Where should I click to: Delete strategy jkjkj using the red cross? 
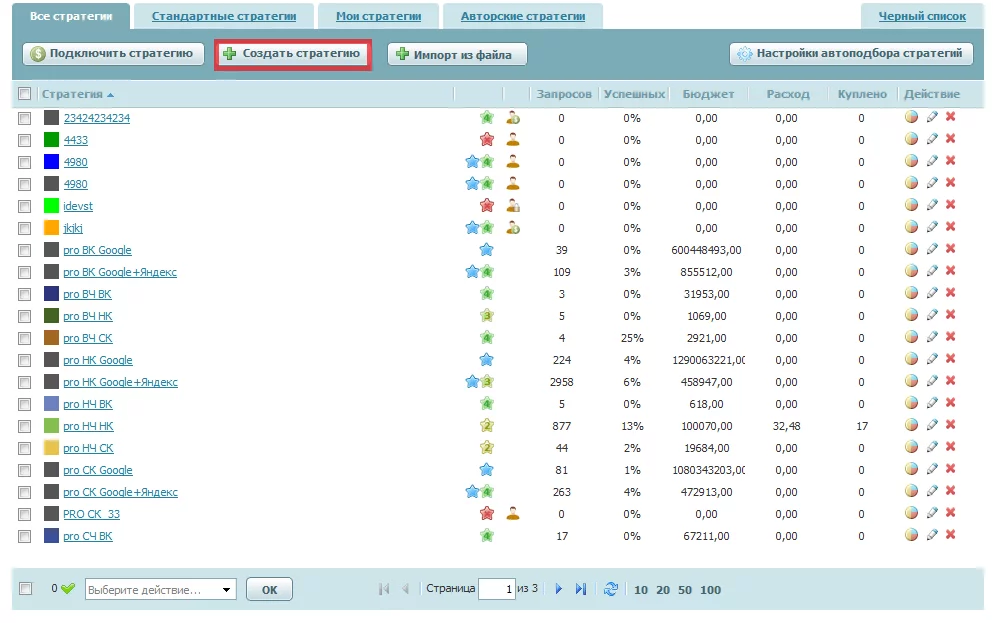(951, 227)
